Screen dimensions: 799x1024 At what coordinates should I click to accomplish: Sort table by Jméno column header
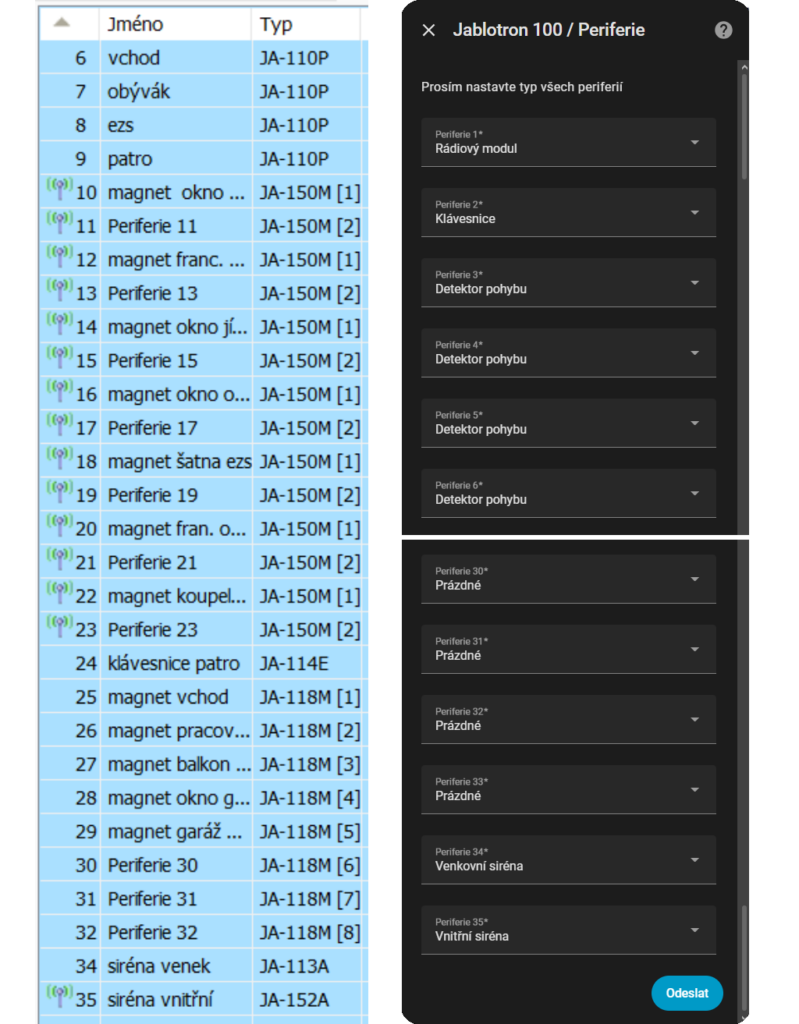(136, 24)
